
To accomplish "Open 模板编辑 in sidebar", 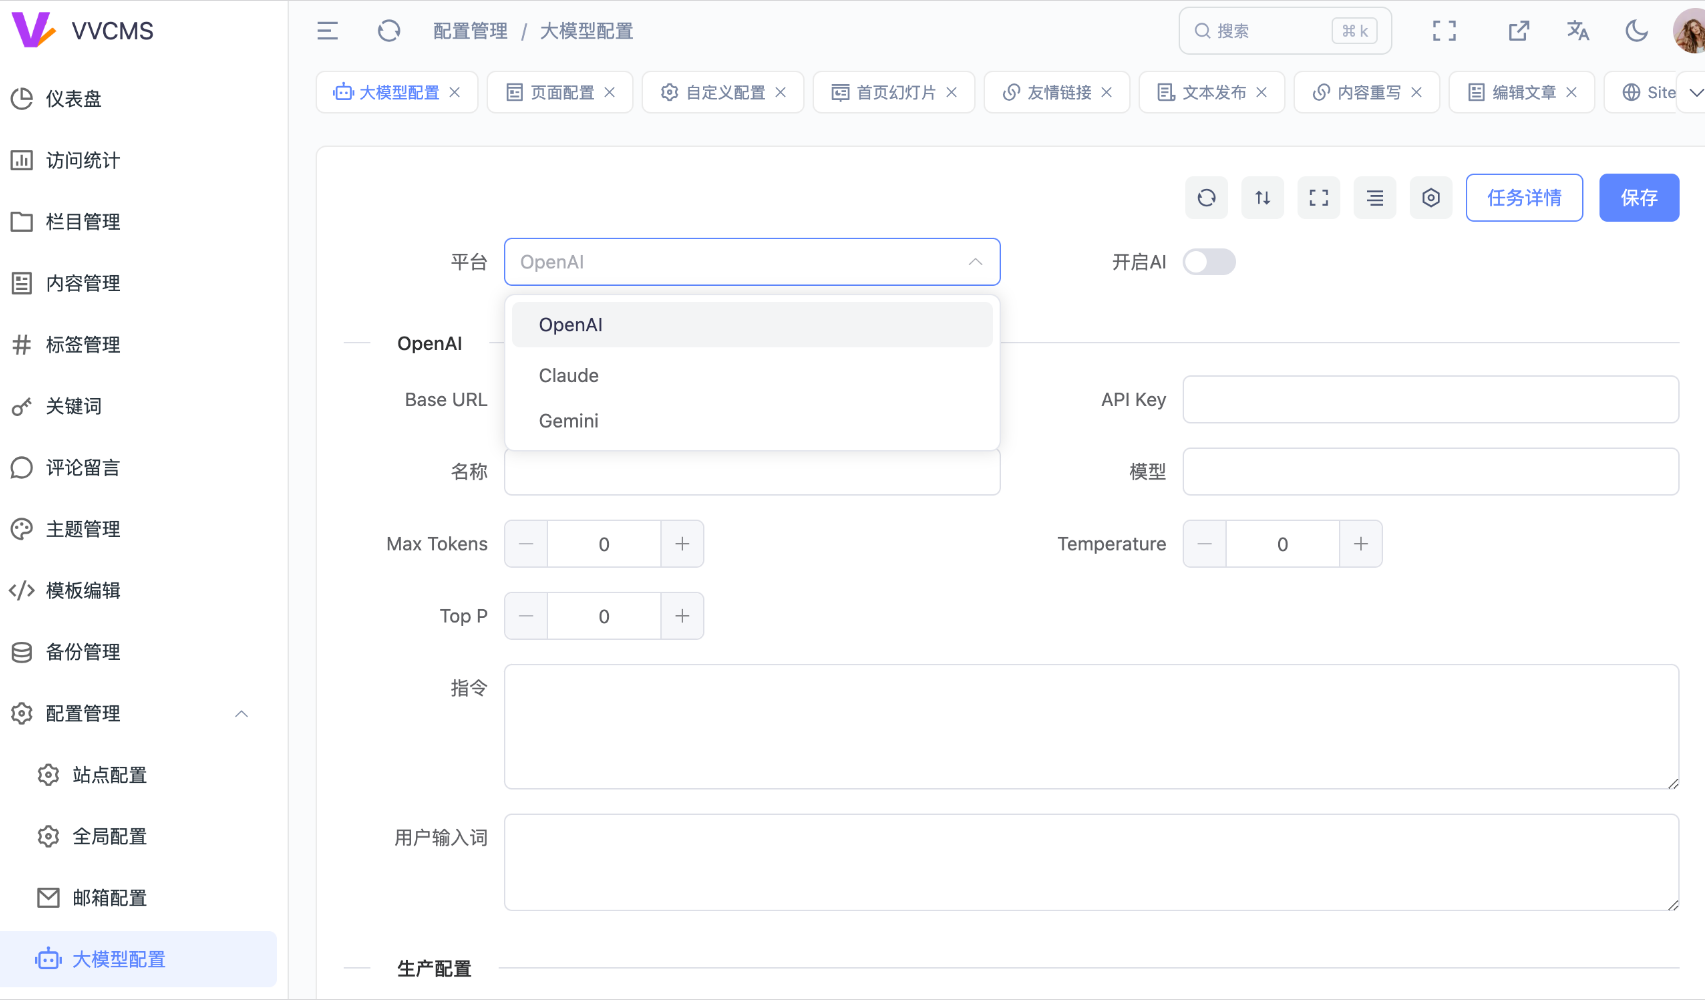I will pos(138,591).
